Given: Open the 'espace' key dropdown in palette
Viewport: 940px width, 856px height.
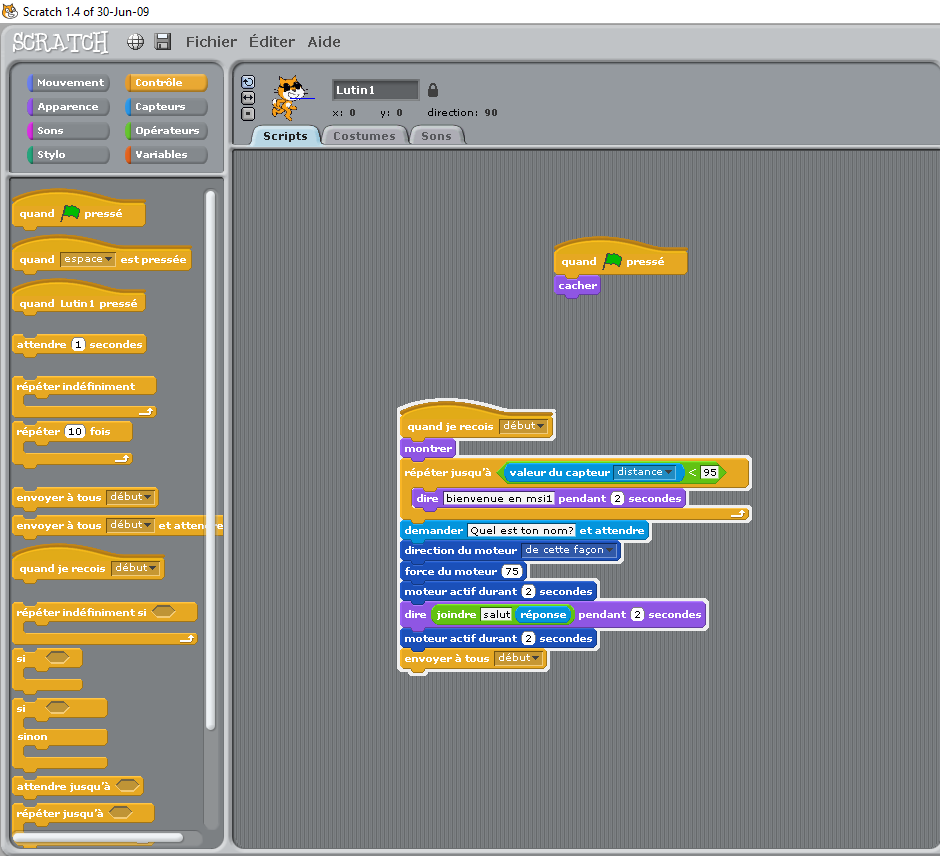Looking at the screenshot, I should click(88, 260).
